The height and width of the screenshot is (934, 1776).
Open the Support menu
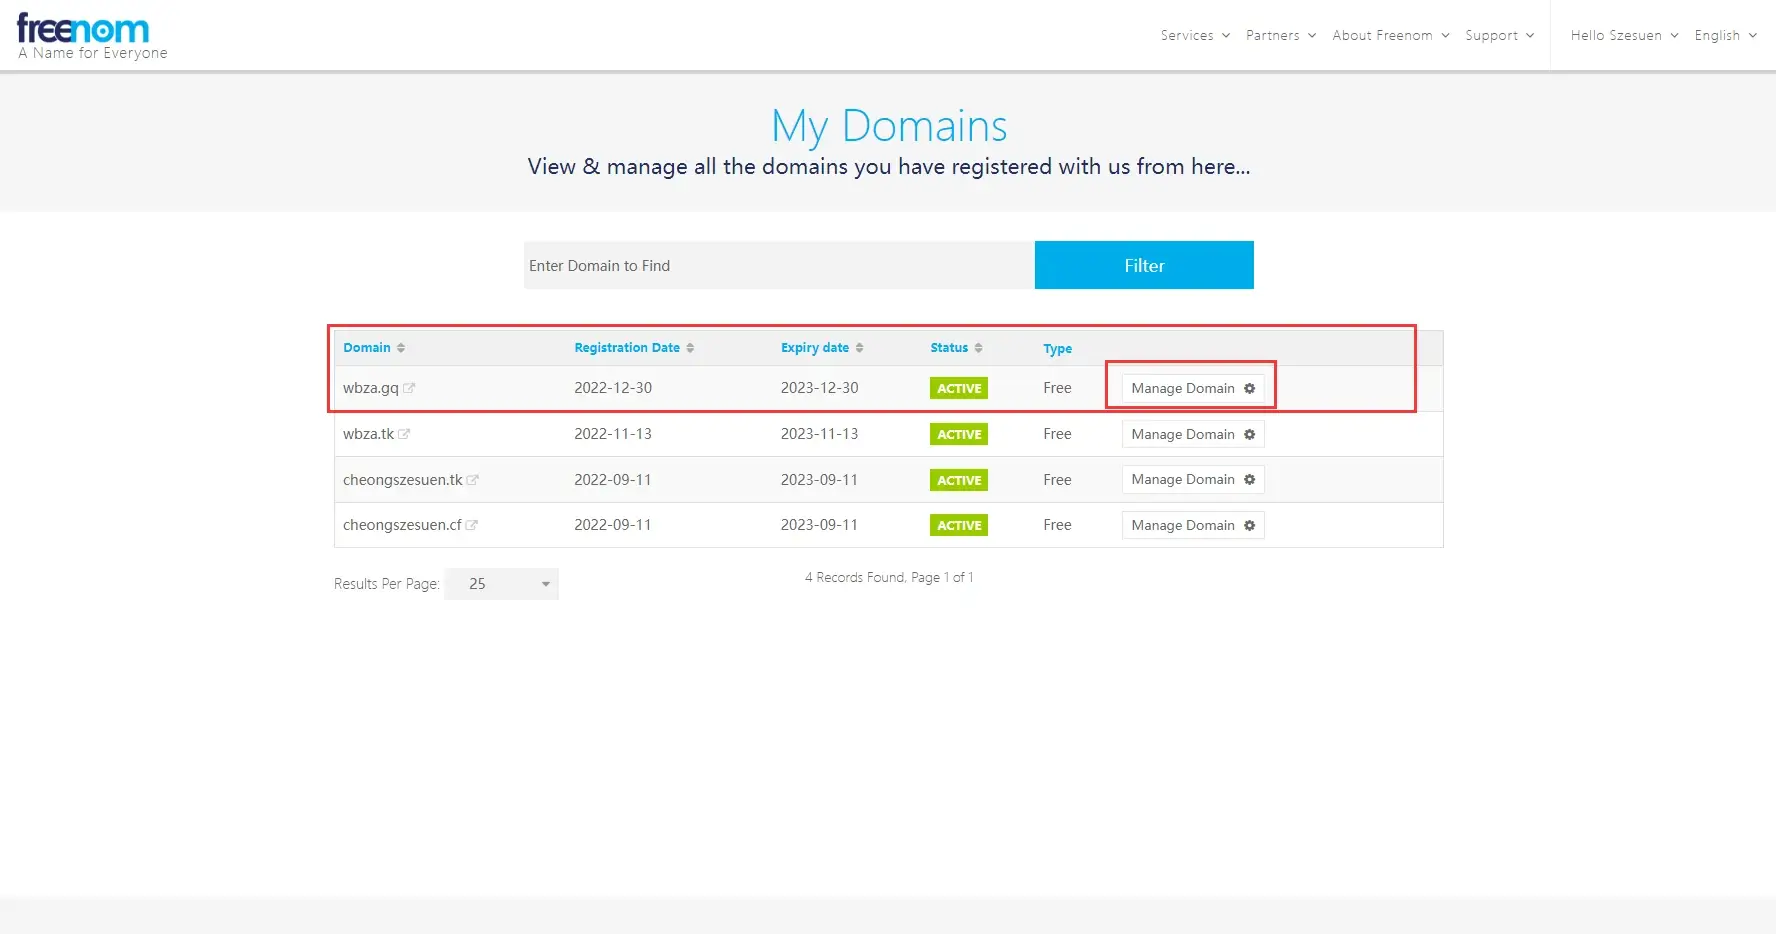[1499, 35]
